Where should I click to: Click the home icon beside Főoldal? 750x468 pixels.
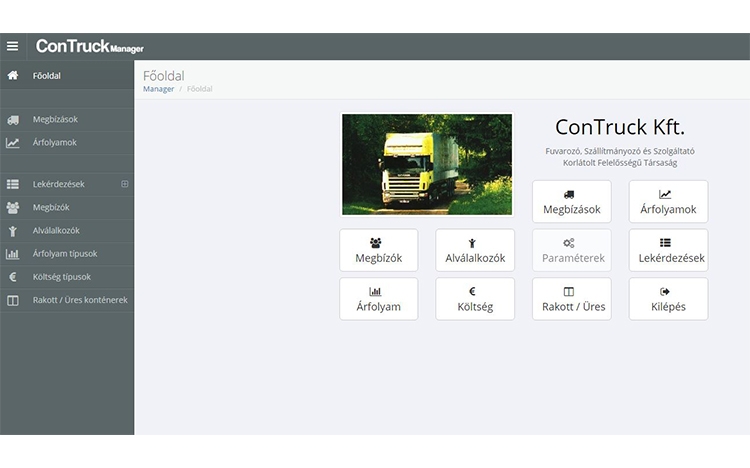coord(12,75)
